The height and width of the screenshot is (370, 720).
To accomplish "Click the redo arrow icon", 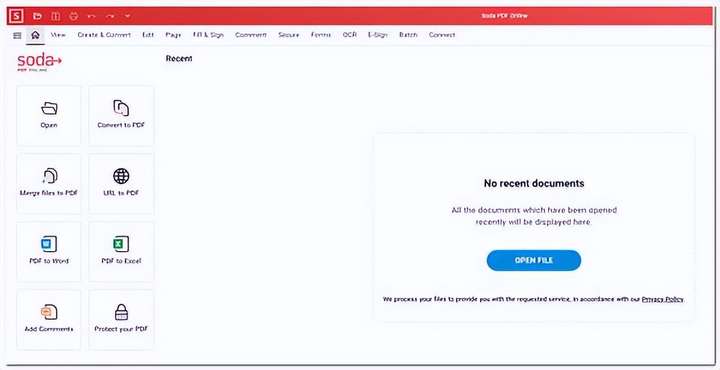I will coord(110,16).
